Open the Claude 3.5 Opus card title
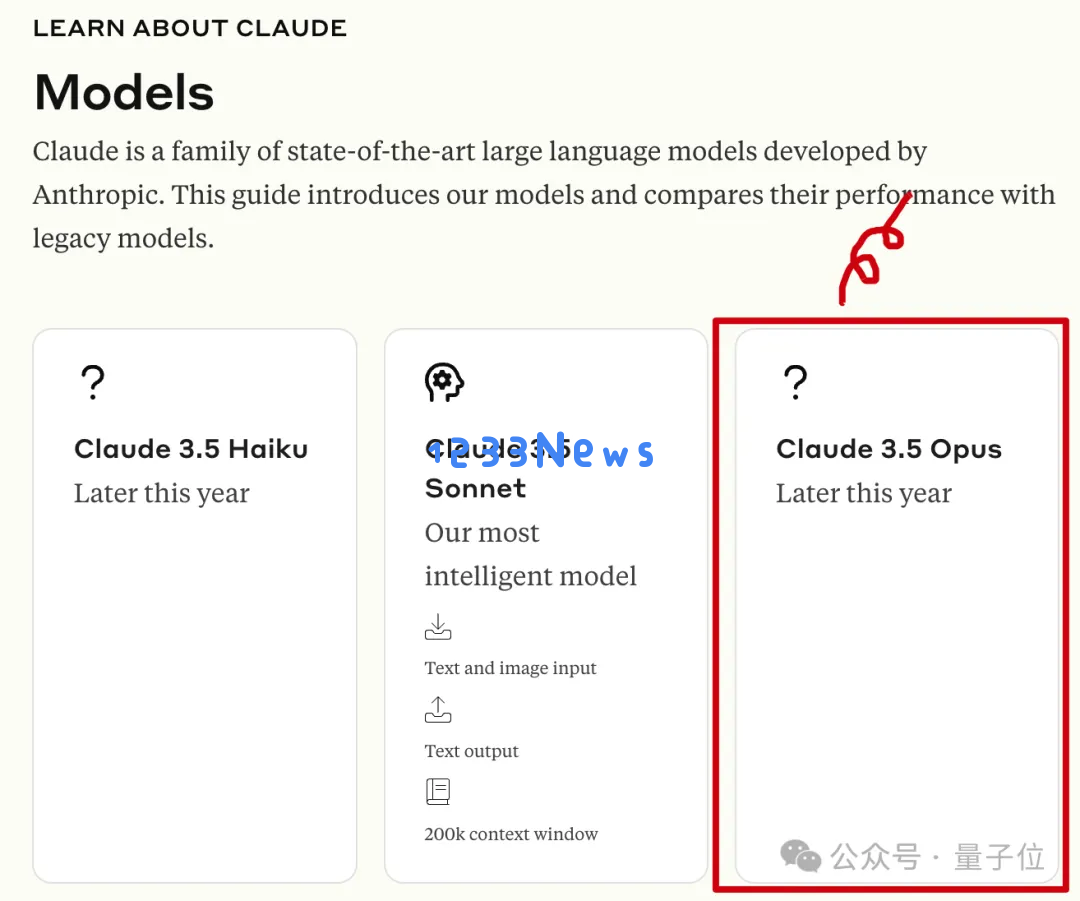The height and width of the screenshot is (901, 1080). (889, 449)
